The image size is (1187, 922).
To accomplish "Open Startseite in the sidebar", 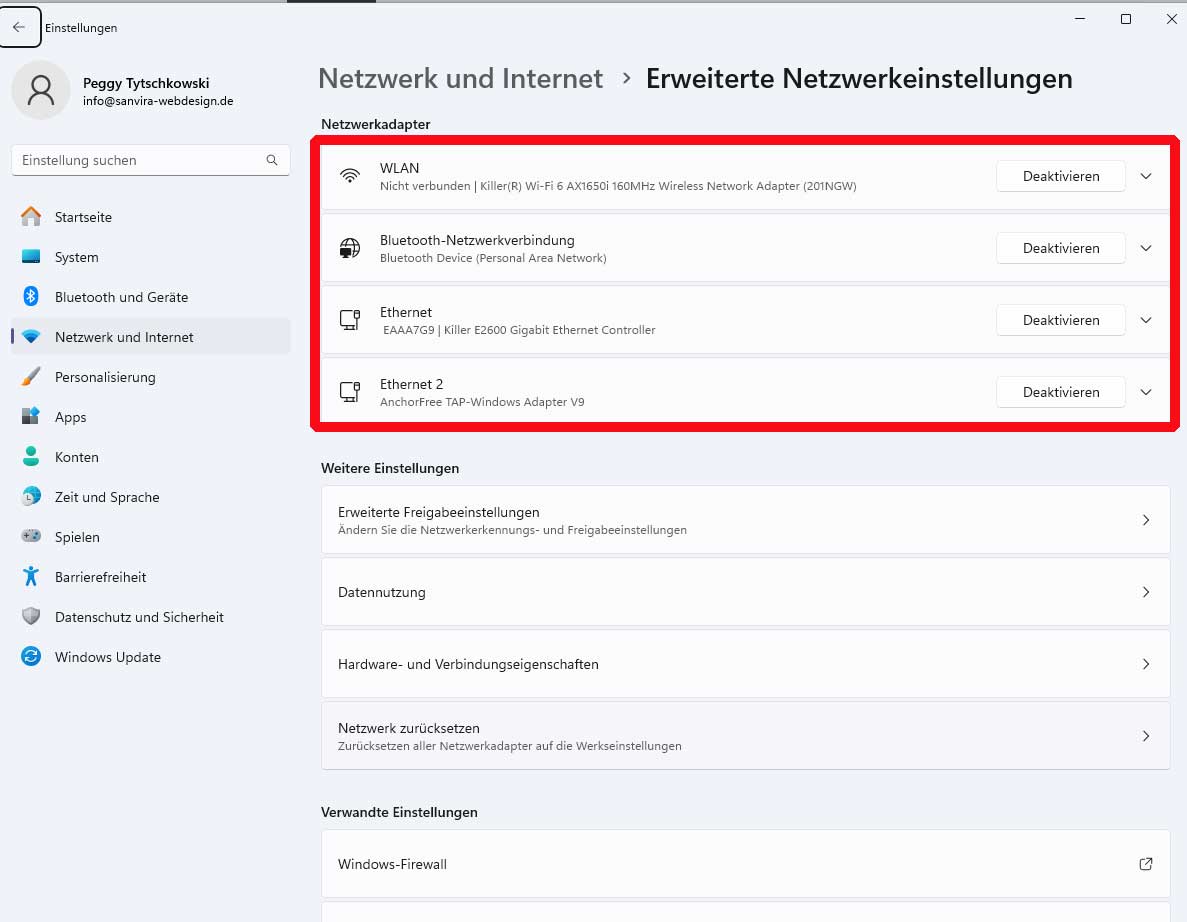I will [151, 216].
